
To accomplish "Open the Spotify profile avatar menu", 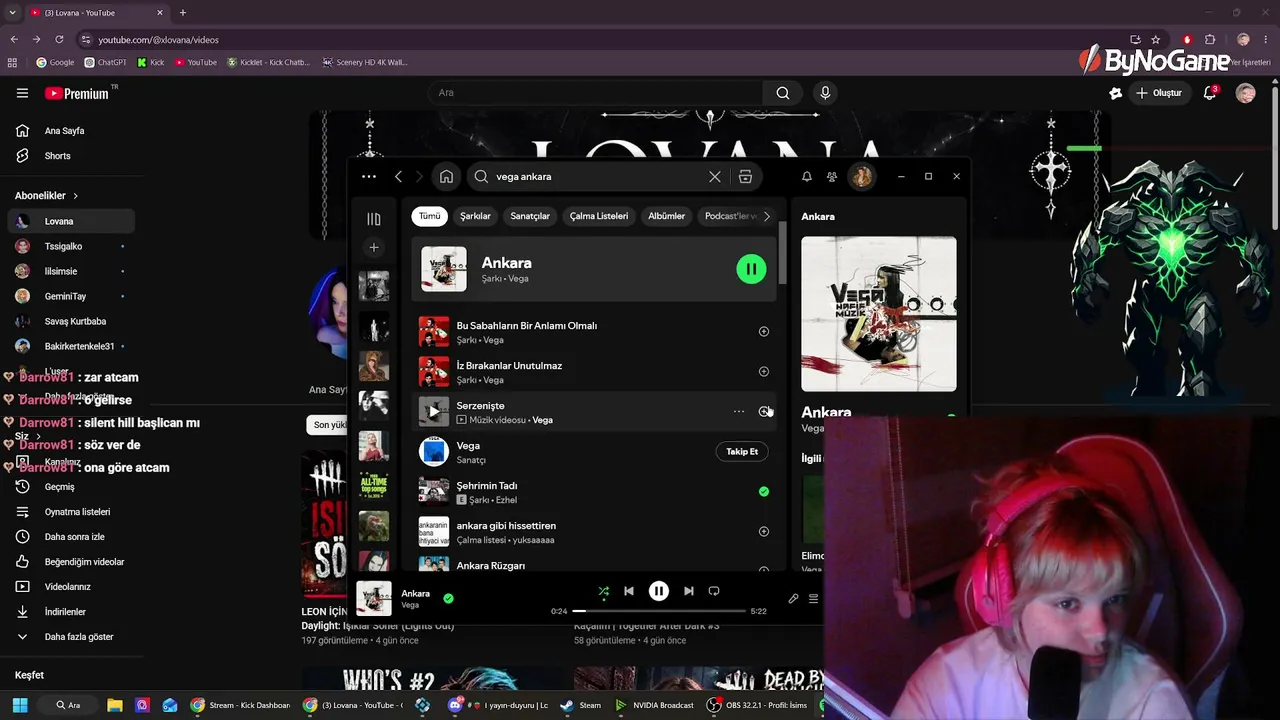I will 861,177.
